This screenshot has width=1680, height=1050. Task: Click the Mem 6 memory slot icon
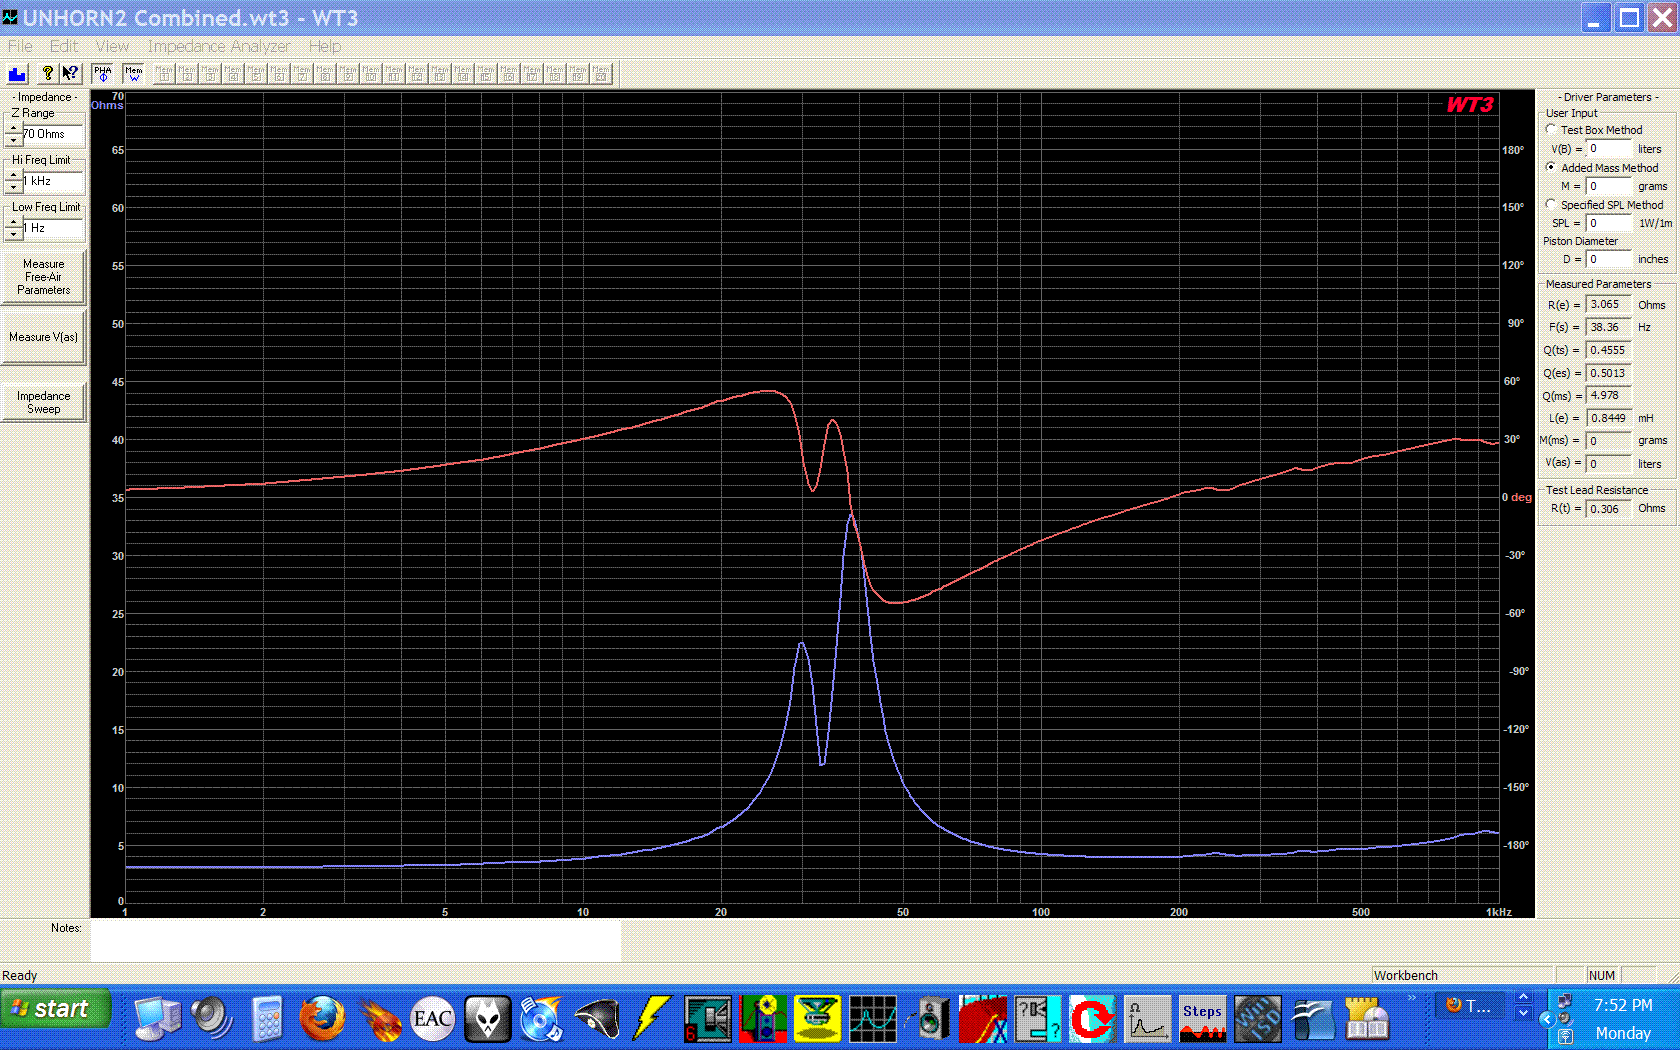pyautogui.click(x=279, y=74)
